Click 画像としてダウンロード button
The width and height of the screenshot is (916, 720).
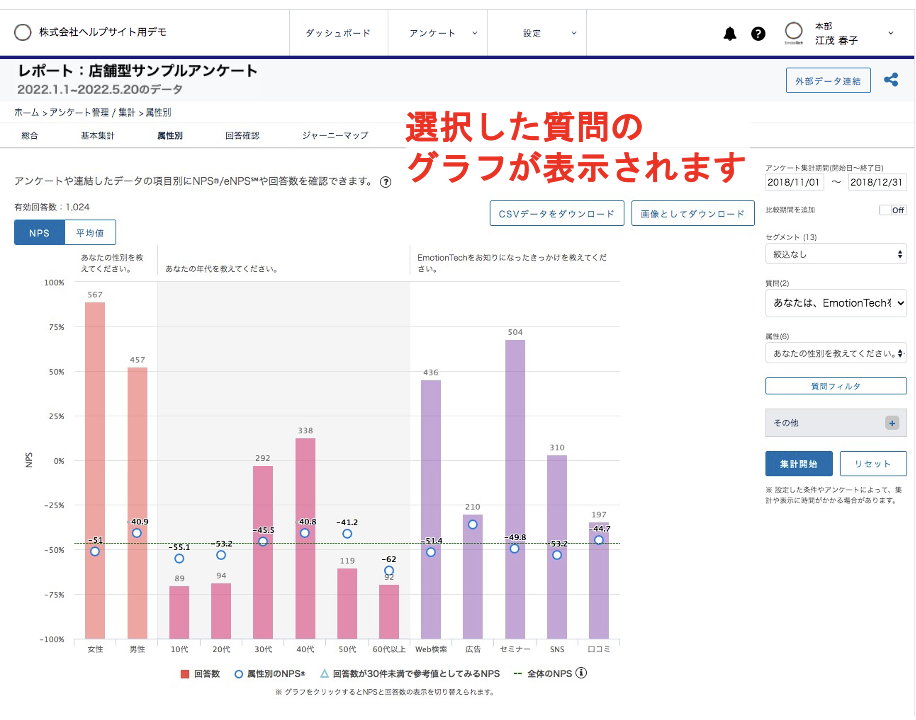693,213
